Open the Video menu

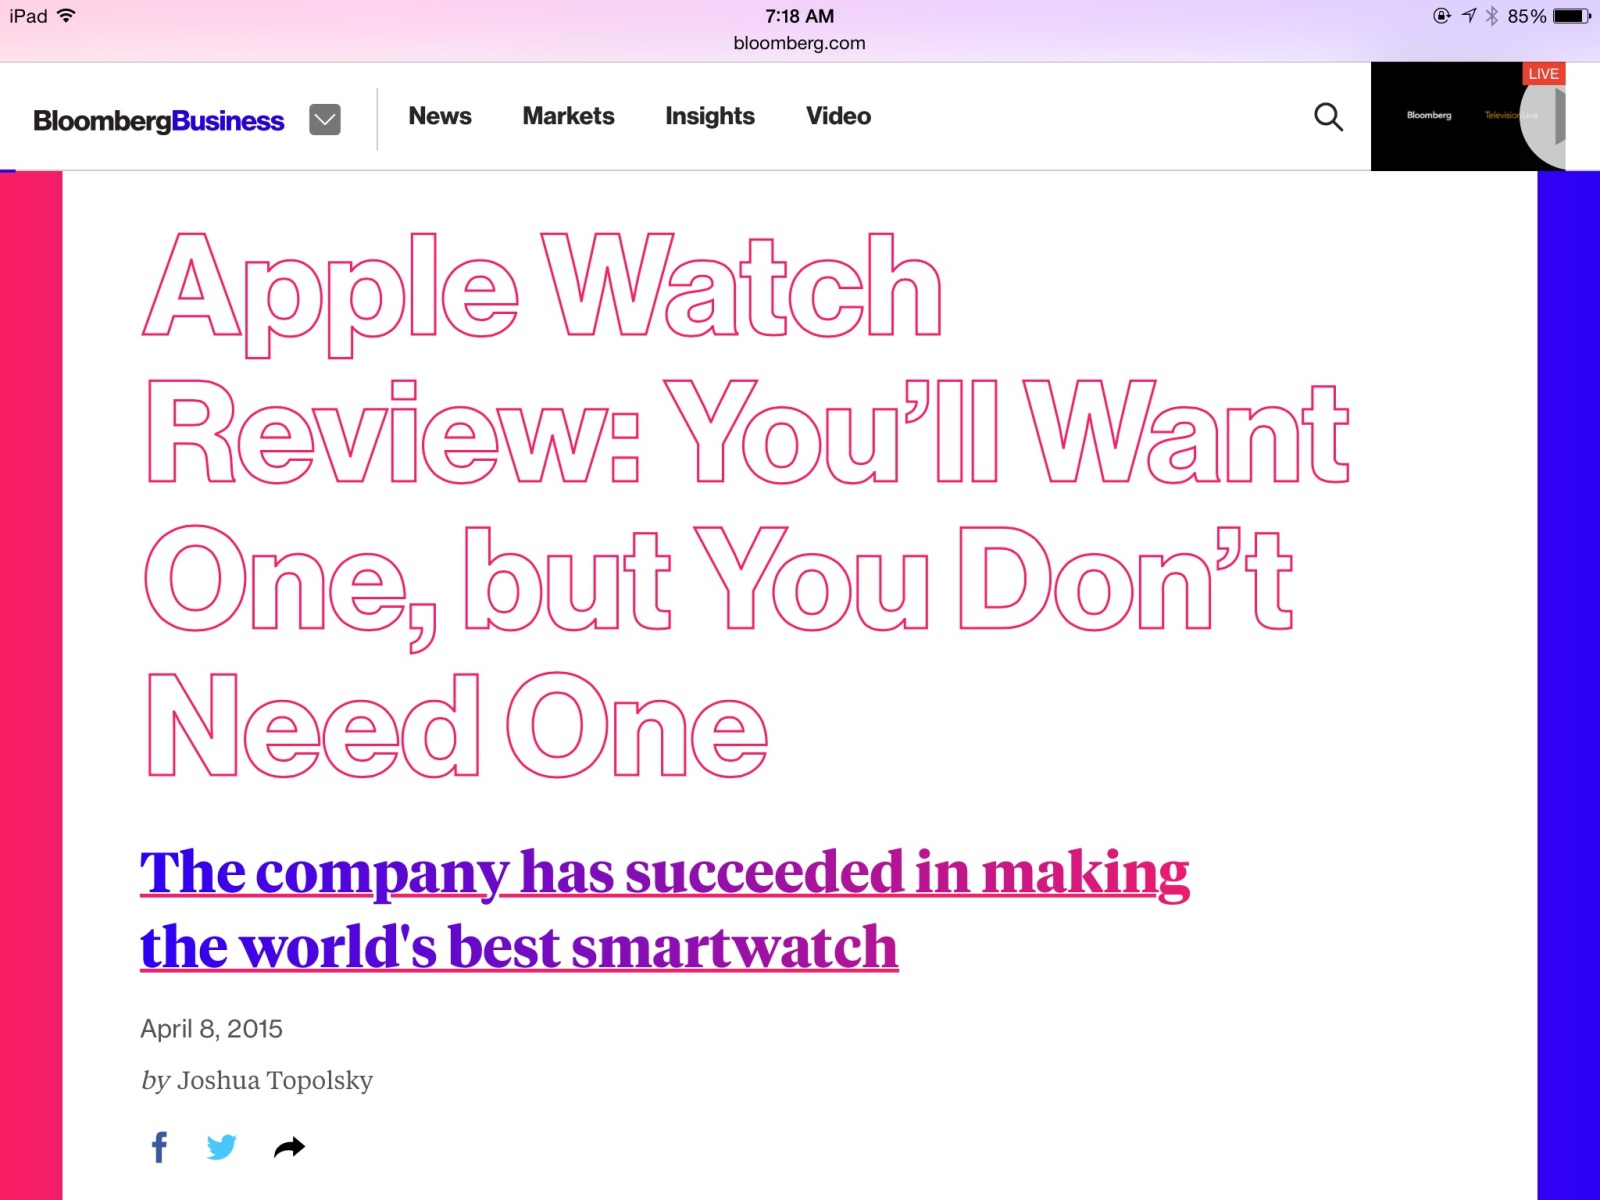pyautogui.click(x=838, y=116)
